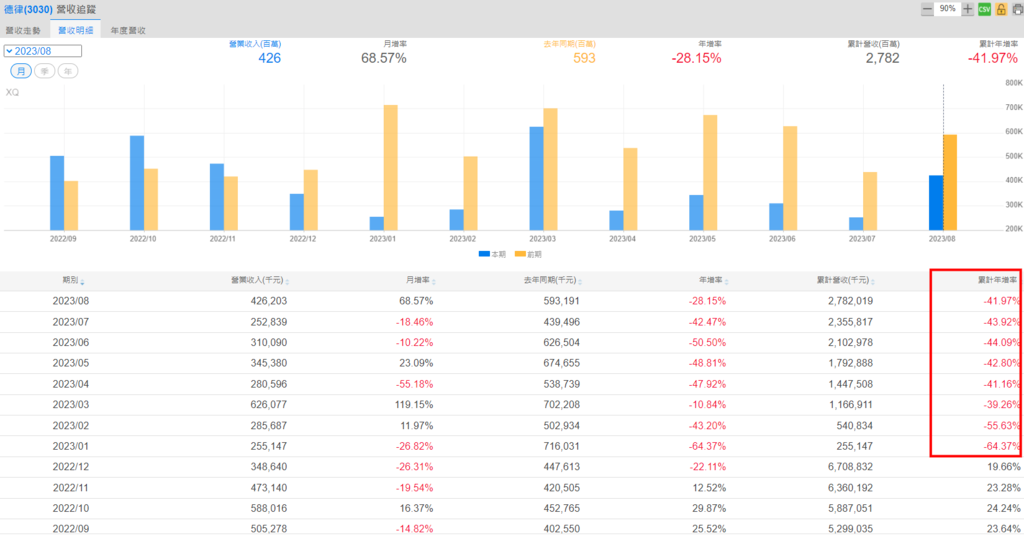This screenshot has height=536, width=1024.
Task: Sort by 累計營收(千元) column sort icon
Action: point(872,281)
